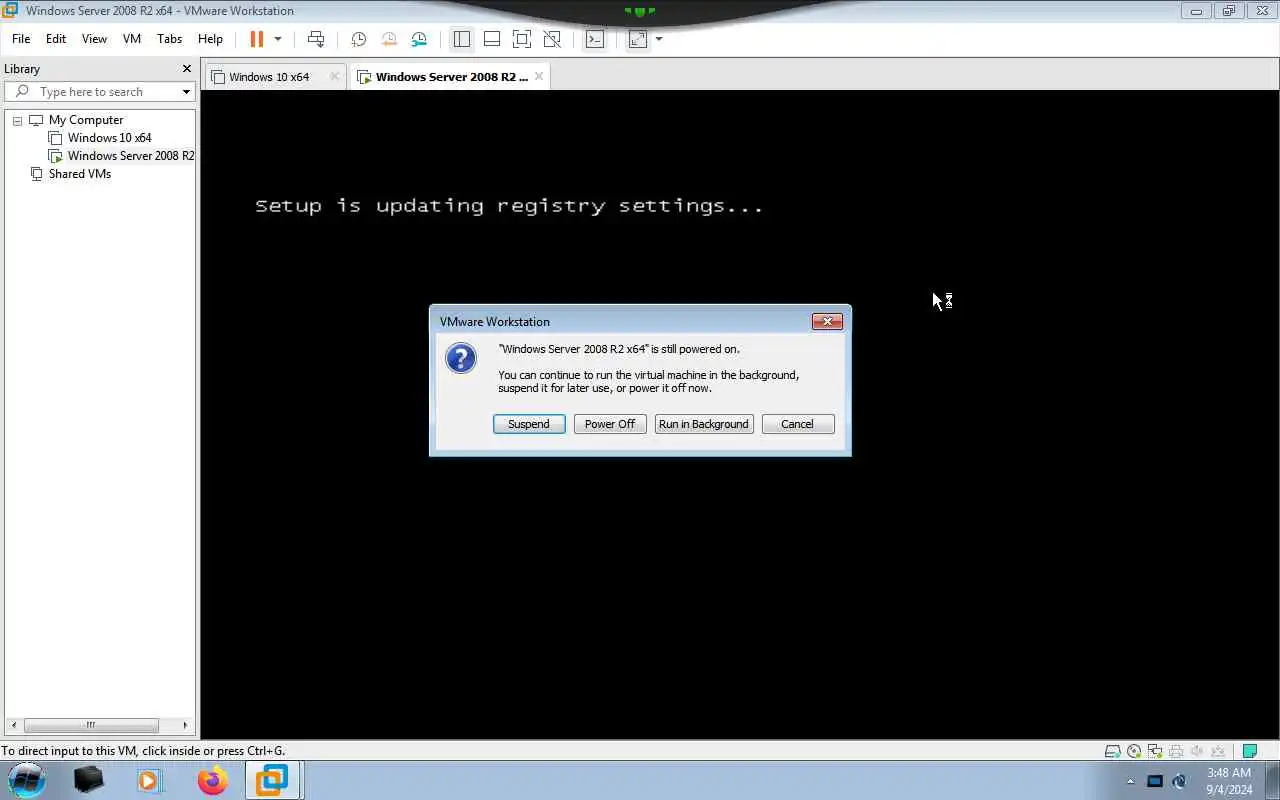
Task: Open the Edit menu
Action: 56,39
